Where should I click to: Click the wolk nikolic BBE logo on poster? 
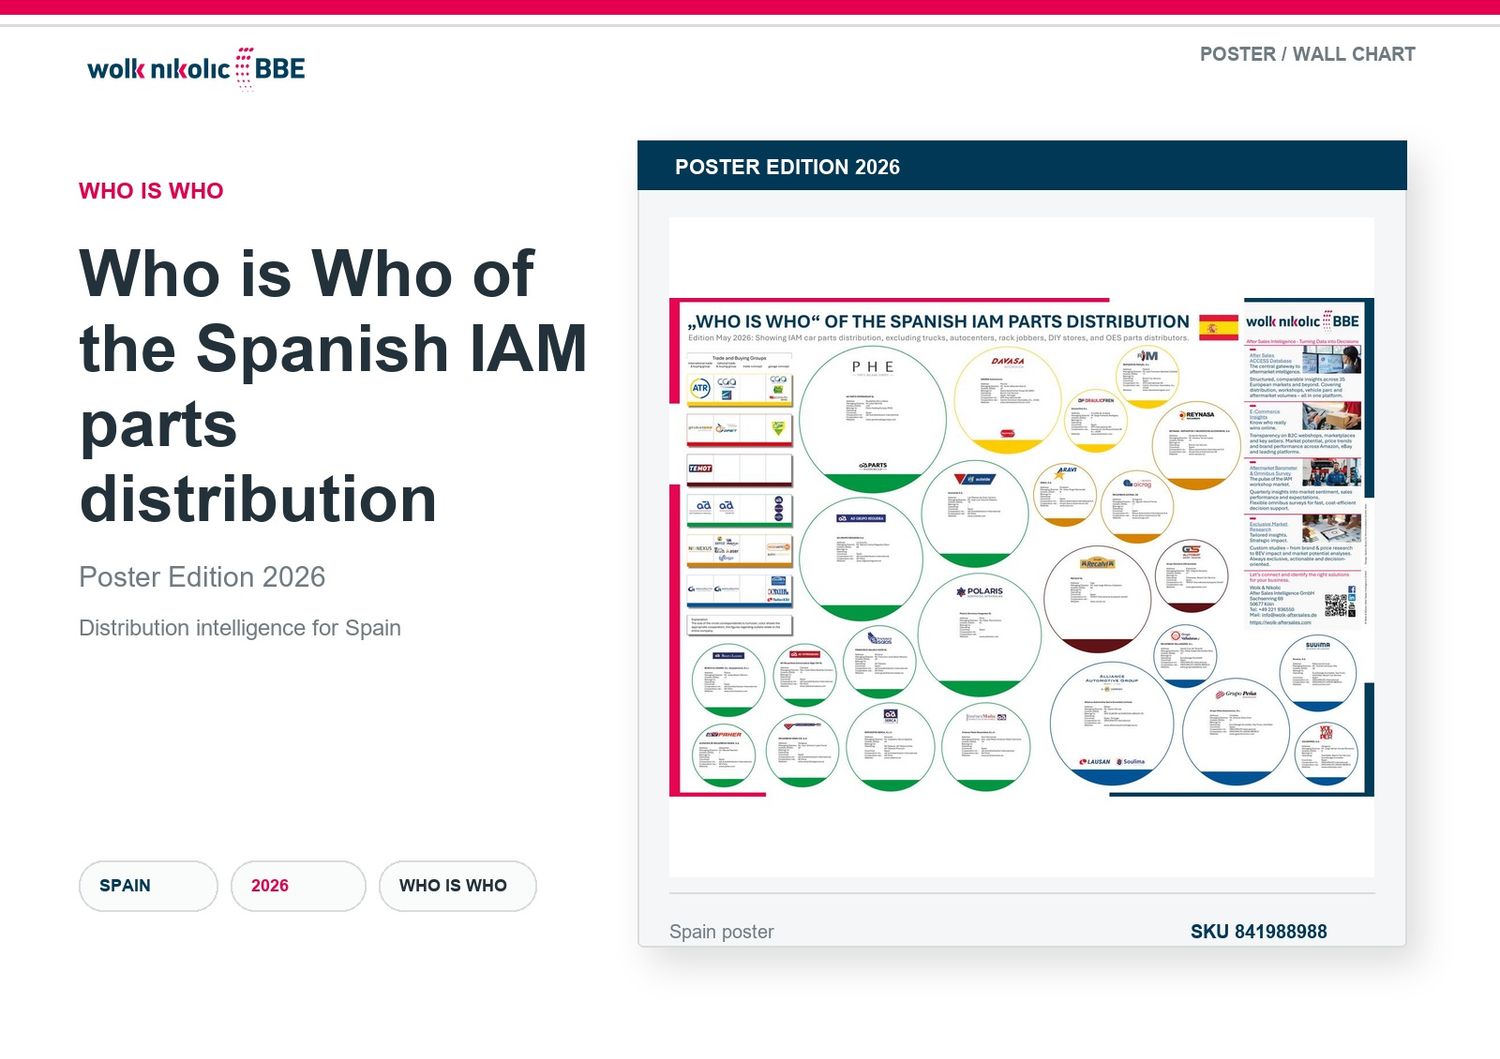point(1302,321)
